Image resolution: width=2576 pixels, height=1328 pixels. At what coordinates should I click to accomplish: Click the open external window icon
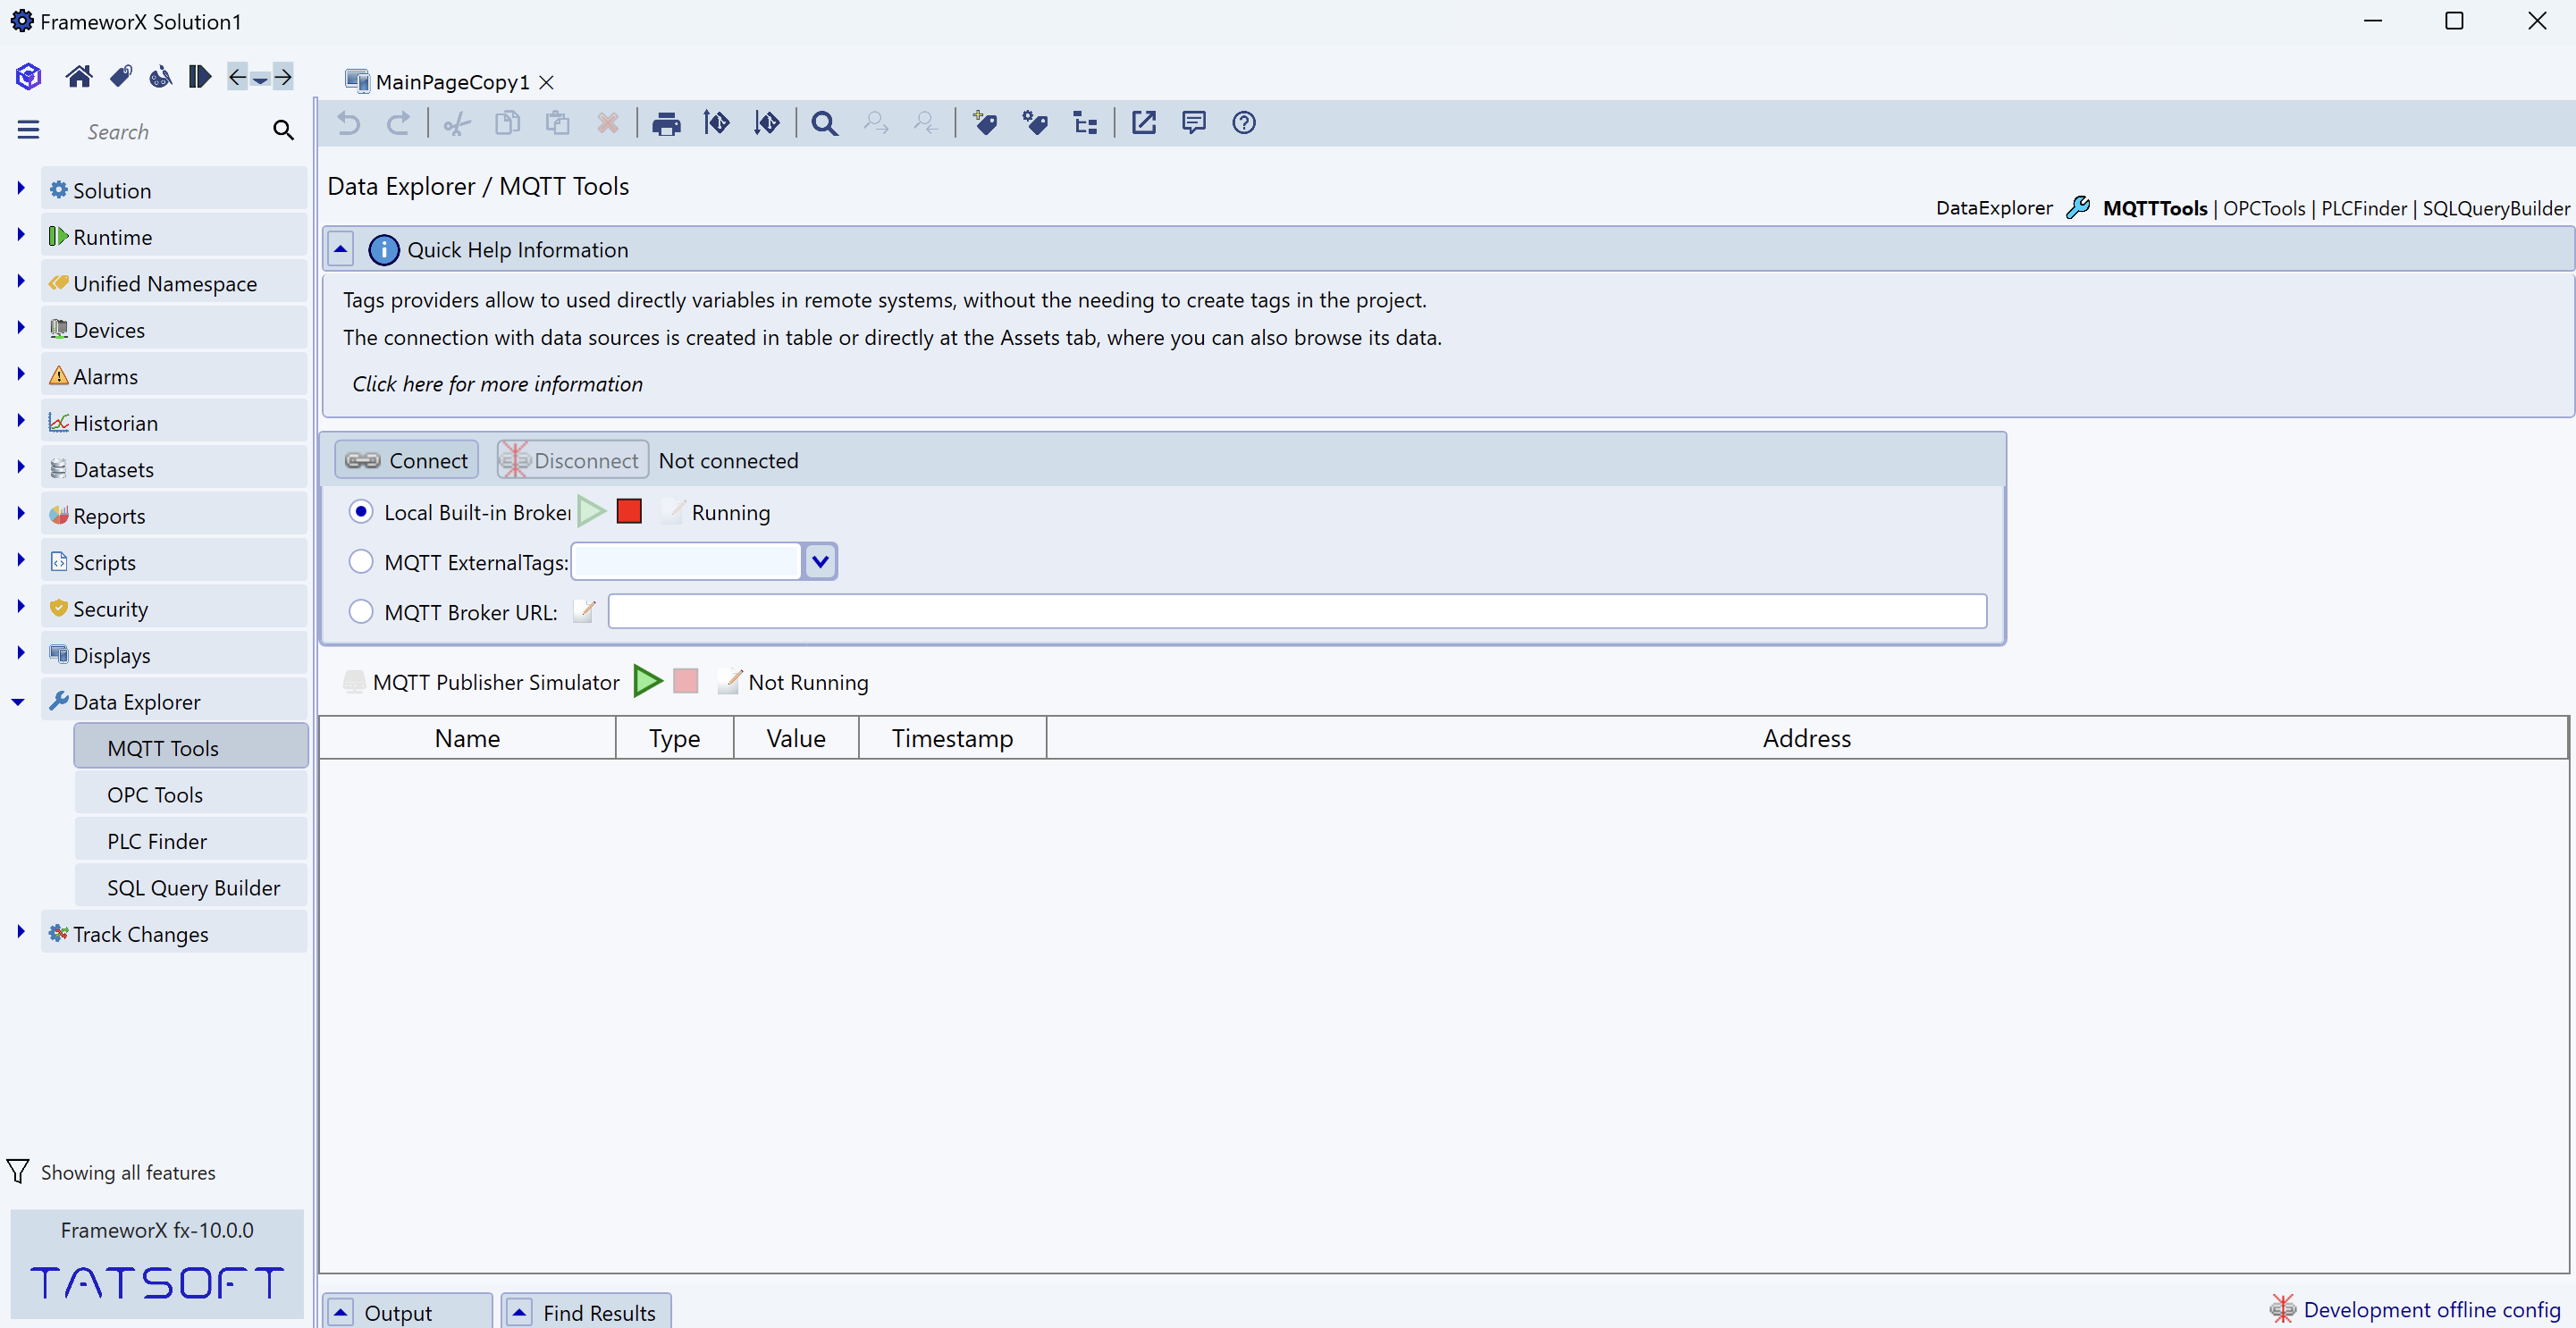[x=1143, y=123]
